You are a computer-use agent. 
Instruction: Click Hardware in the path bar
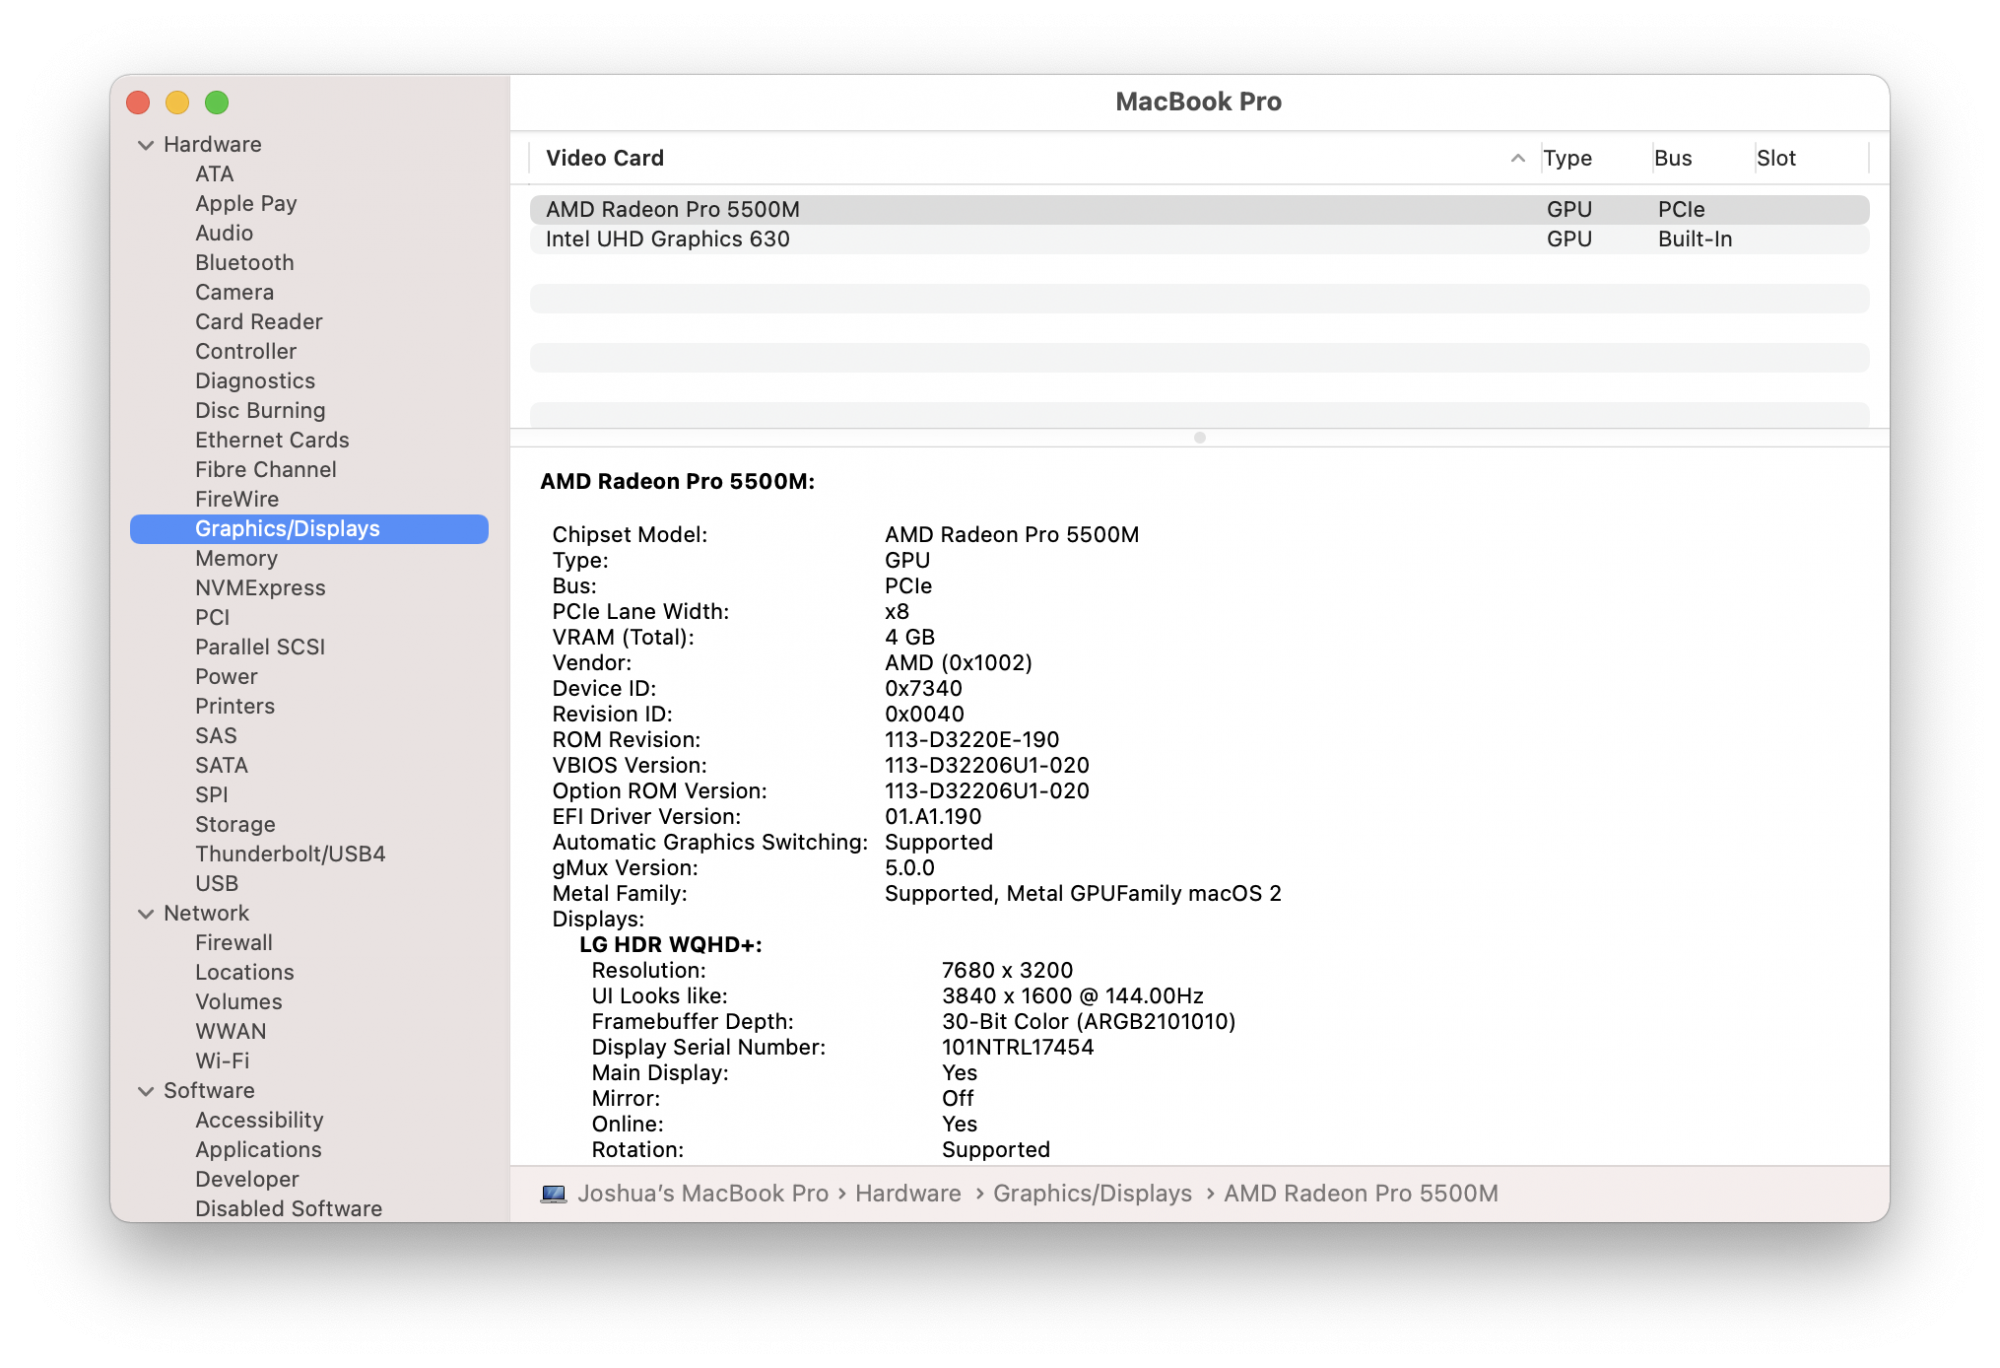point(907,1193)
